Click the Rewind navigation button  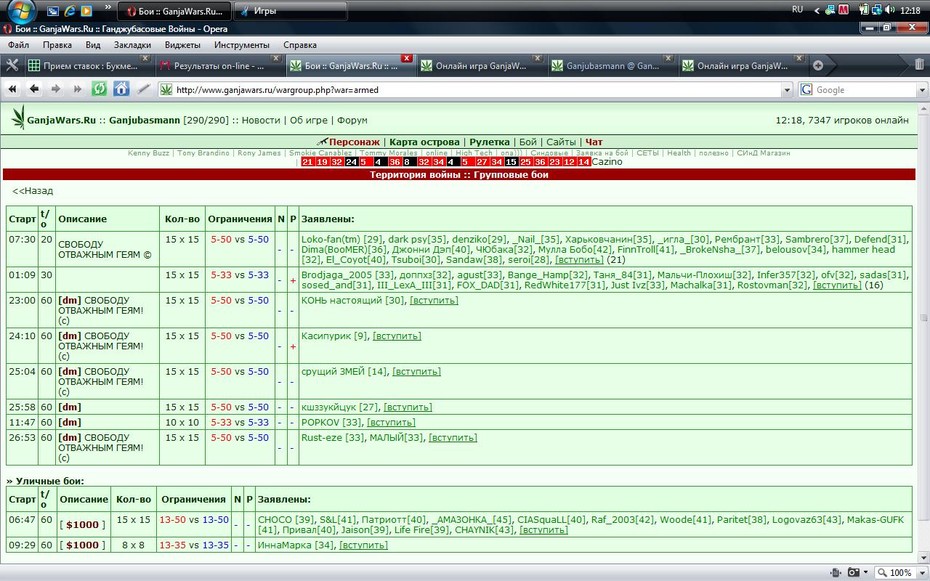(x=12, y=89)
